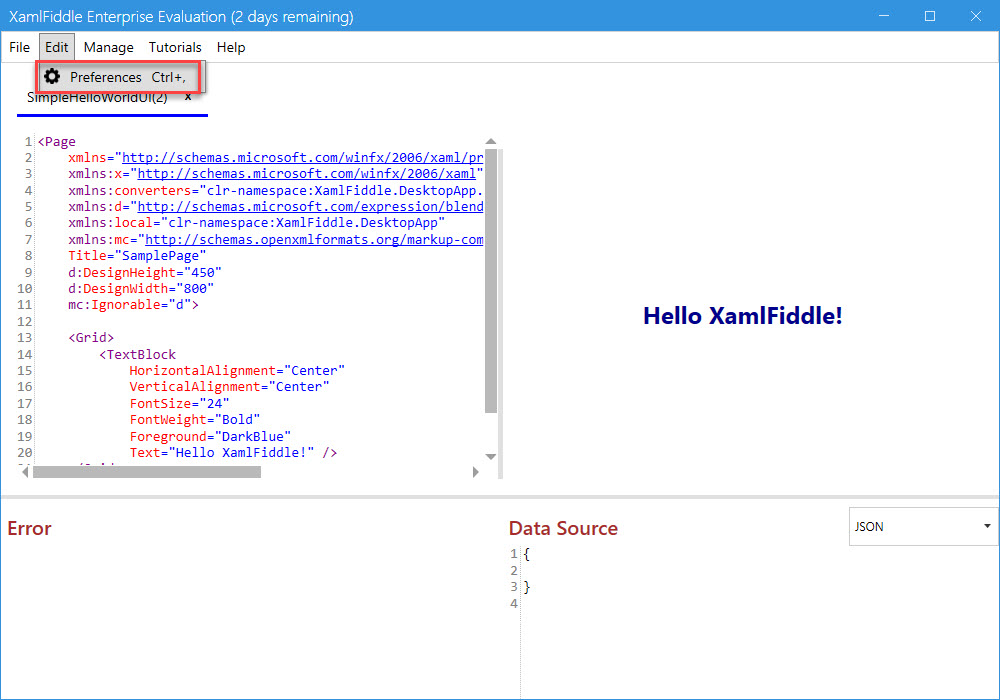This screenshot has width=1000, height=700.
Task: Click the VerticalAlignment="Center" line
Action: [x=229, y=386]
